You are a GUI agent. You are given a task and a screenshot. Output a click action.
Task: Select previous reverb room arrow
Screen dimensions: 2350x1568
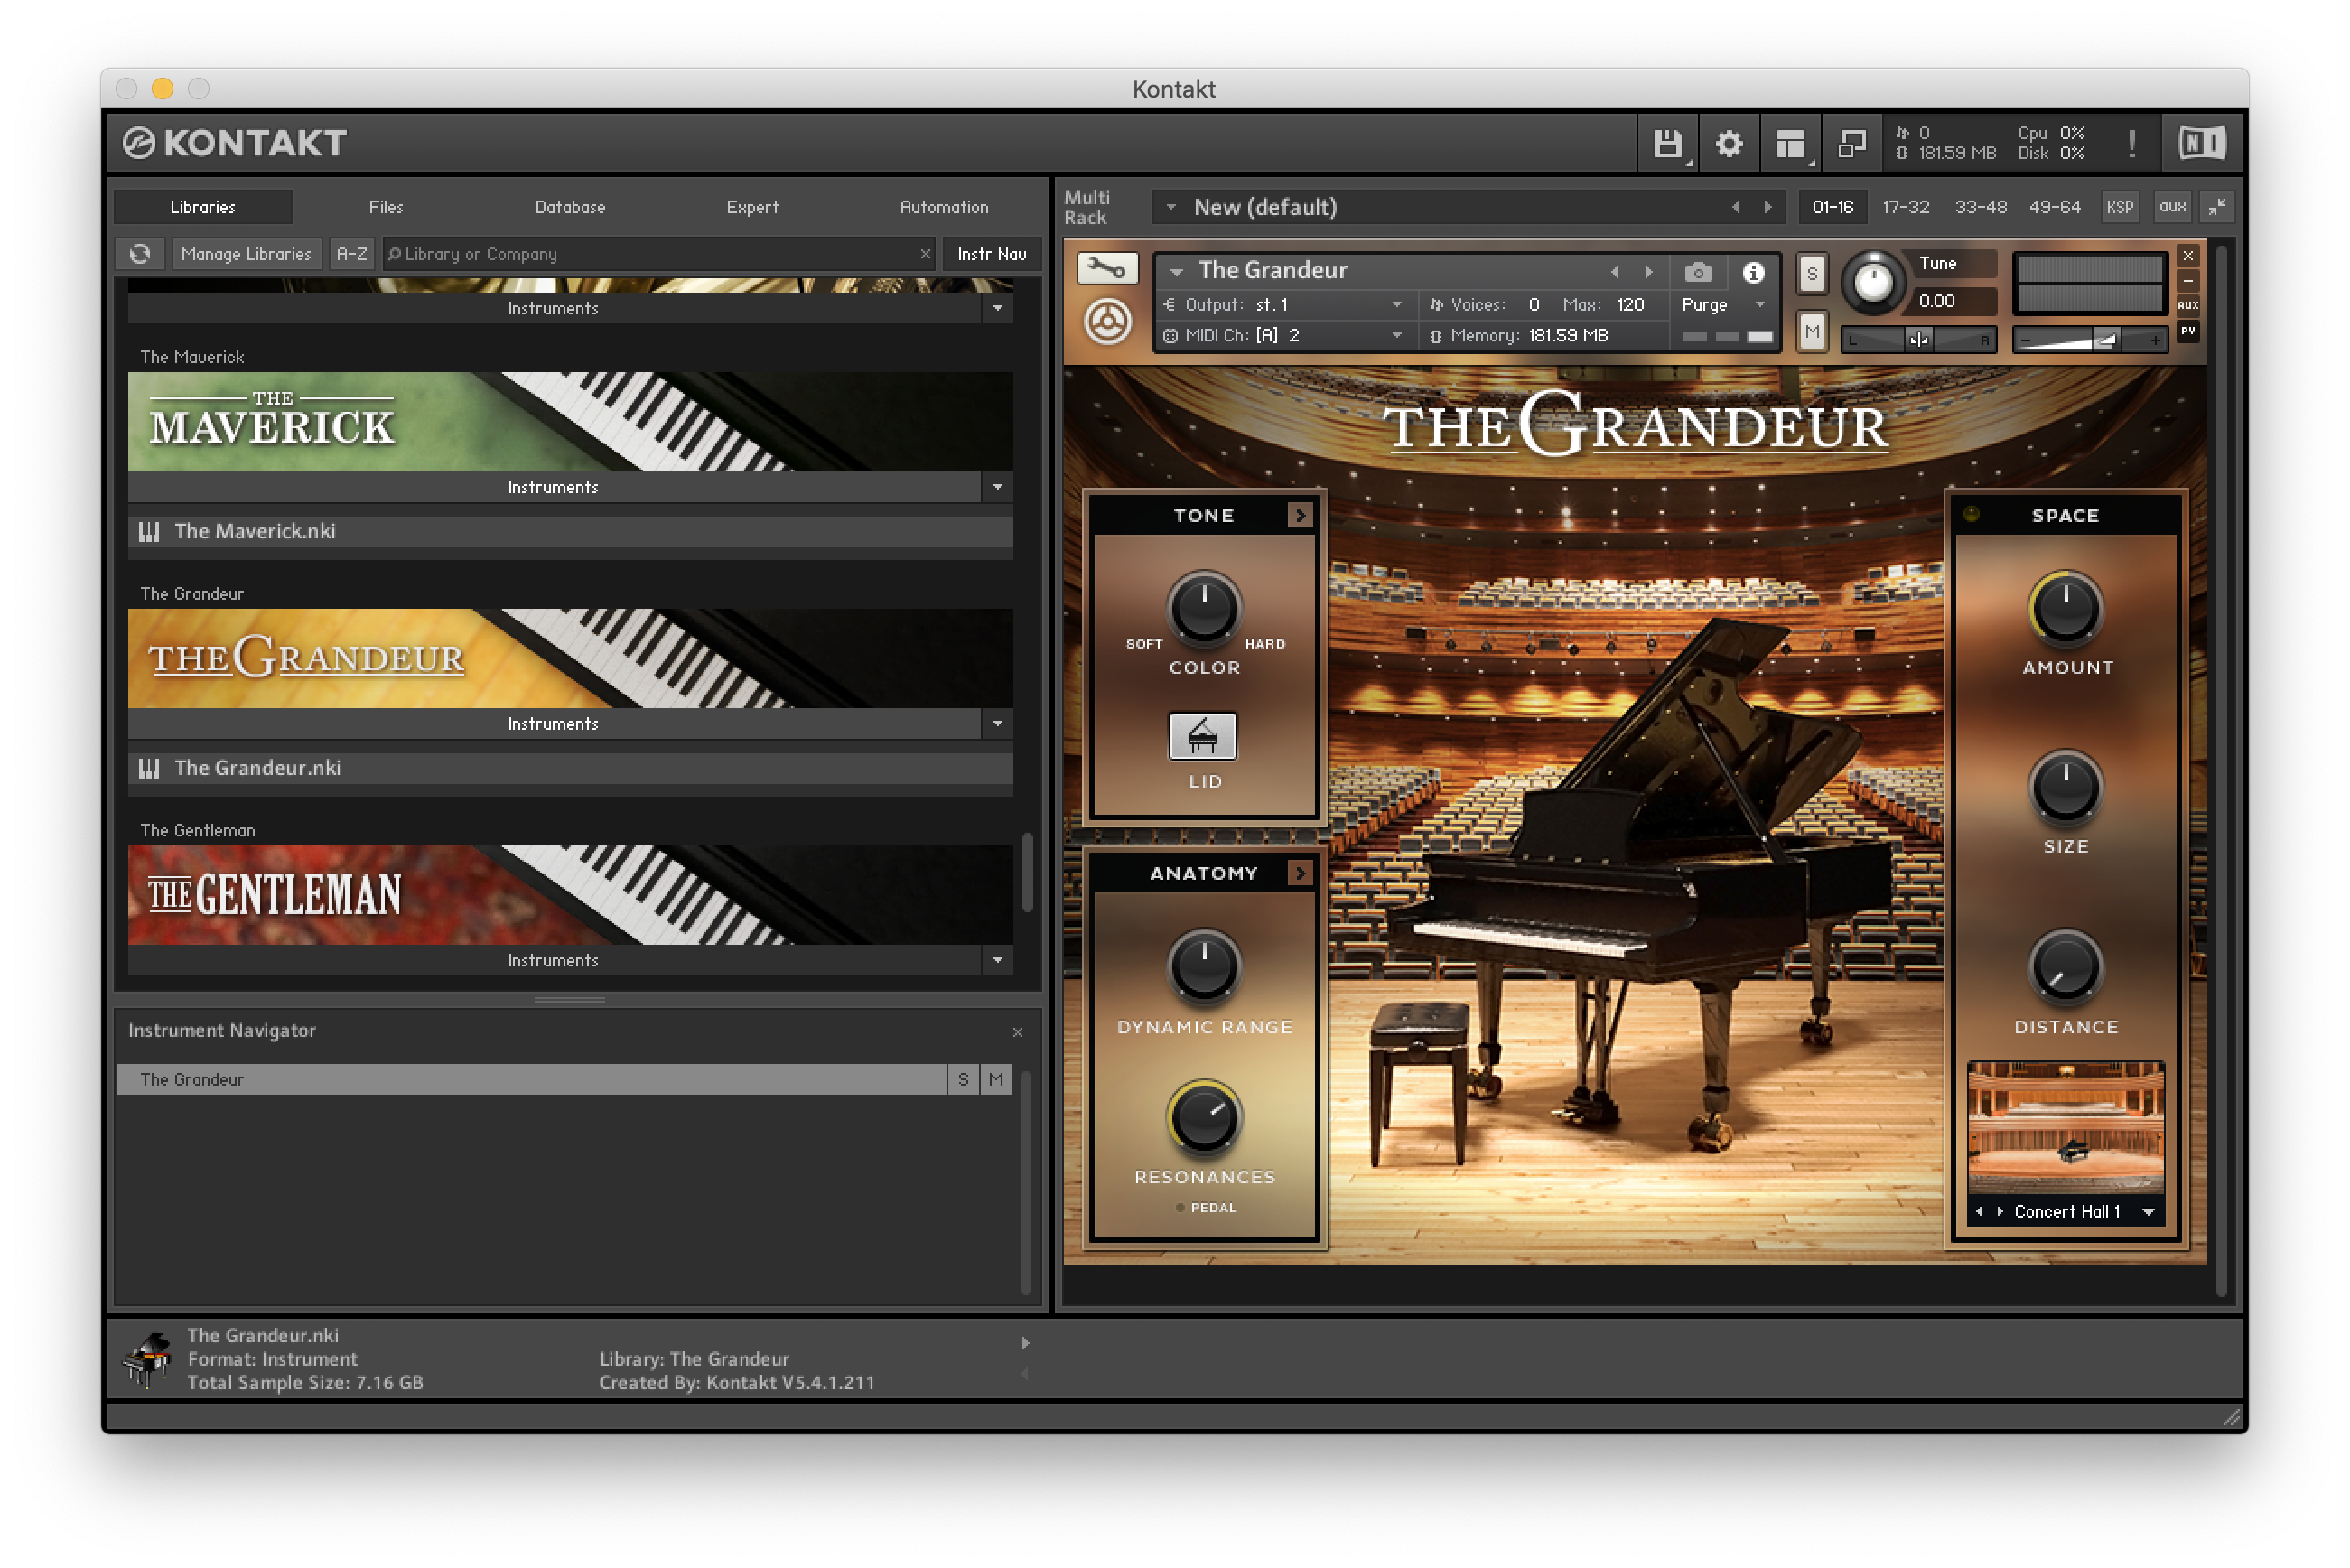[1979, 1211]
